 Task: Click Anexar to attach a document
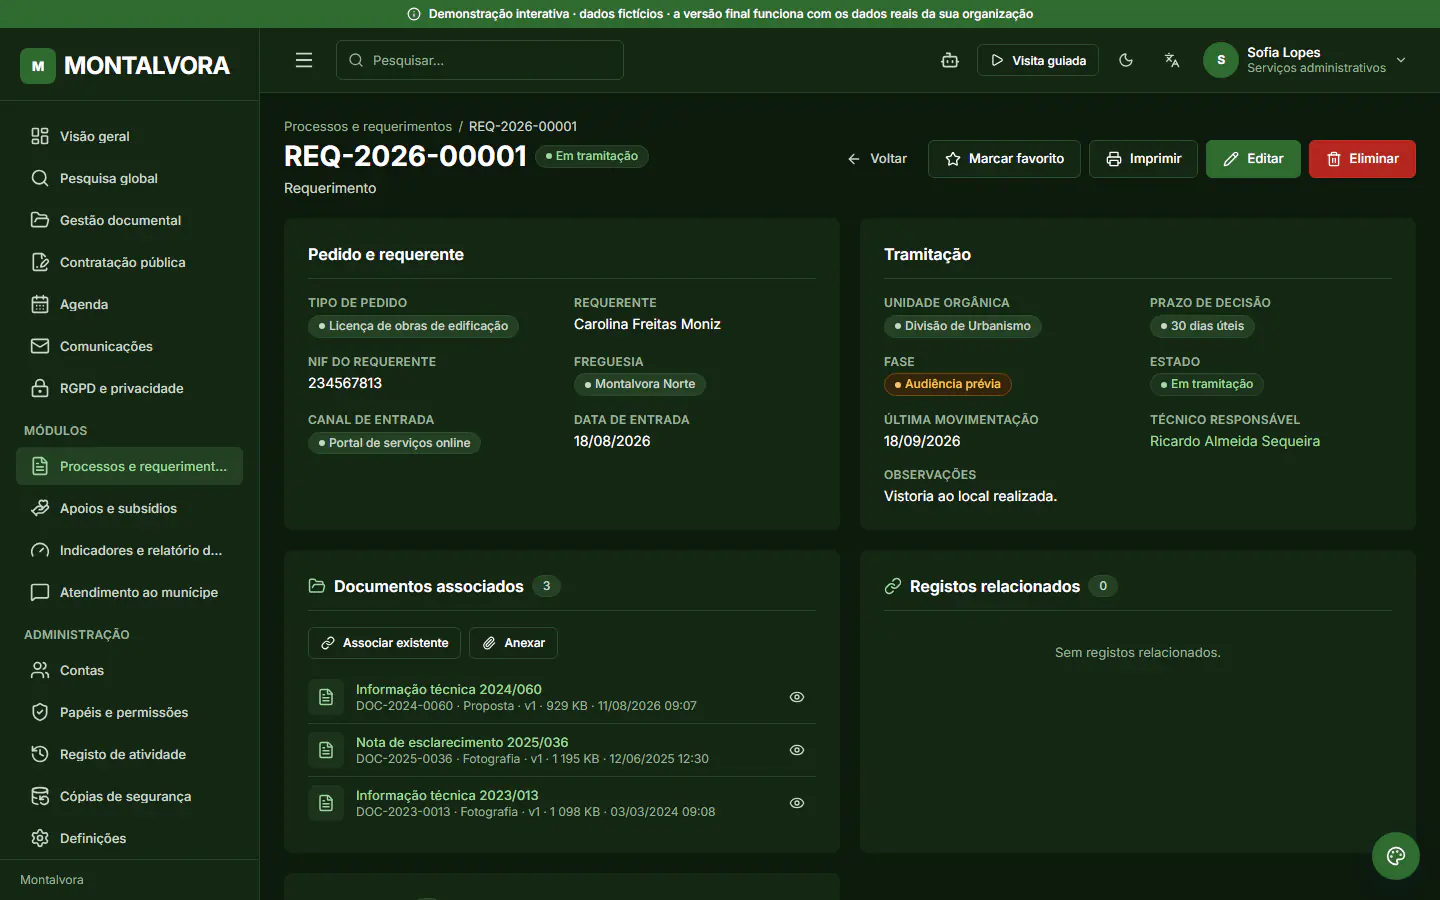pyautogui.click(x=513, y=643)
